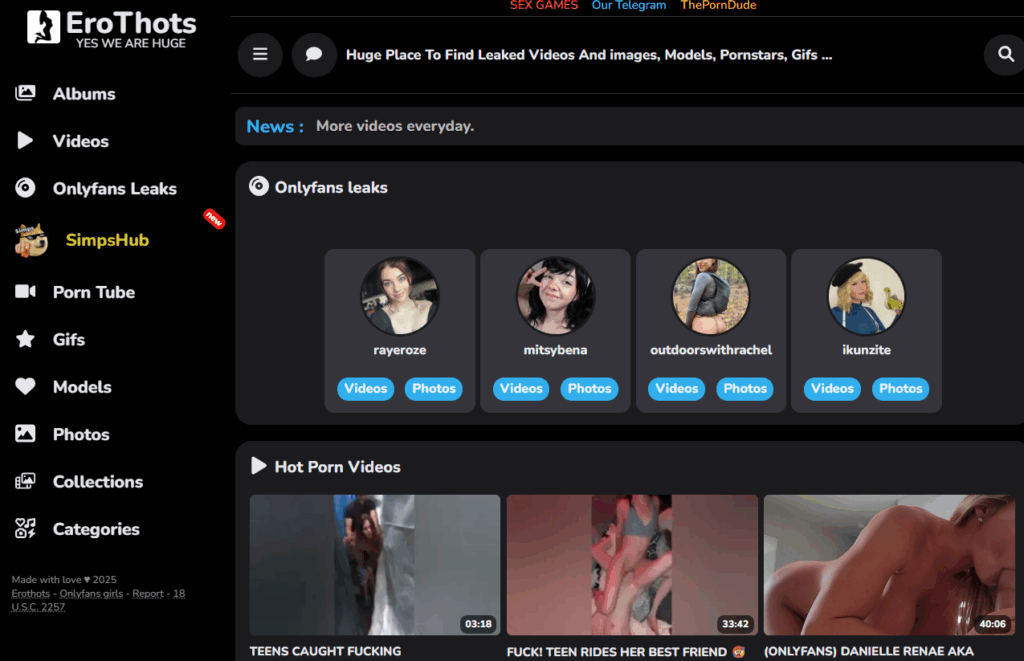
Task: Open the video thumbnail with 33:42 duration
Action: click(x=632, y=565)
